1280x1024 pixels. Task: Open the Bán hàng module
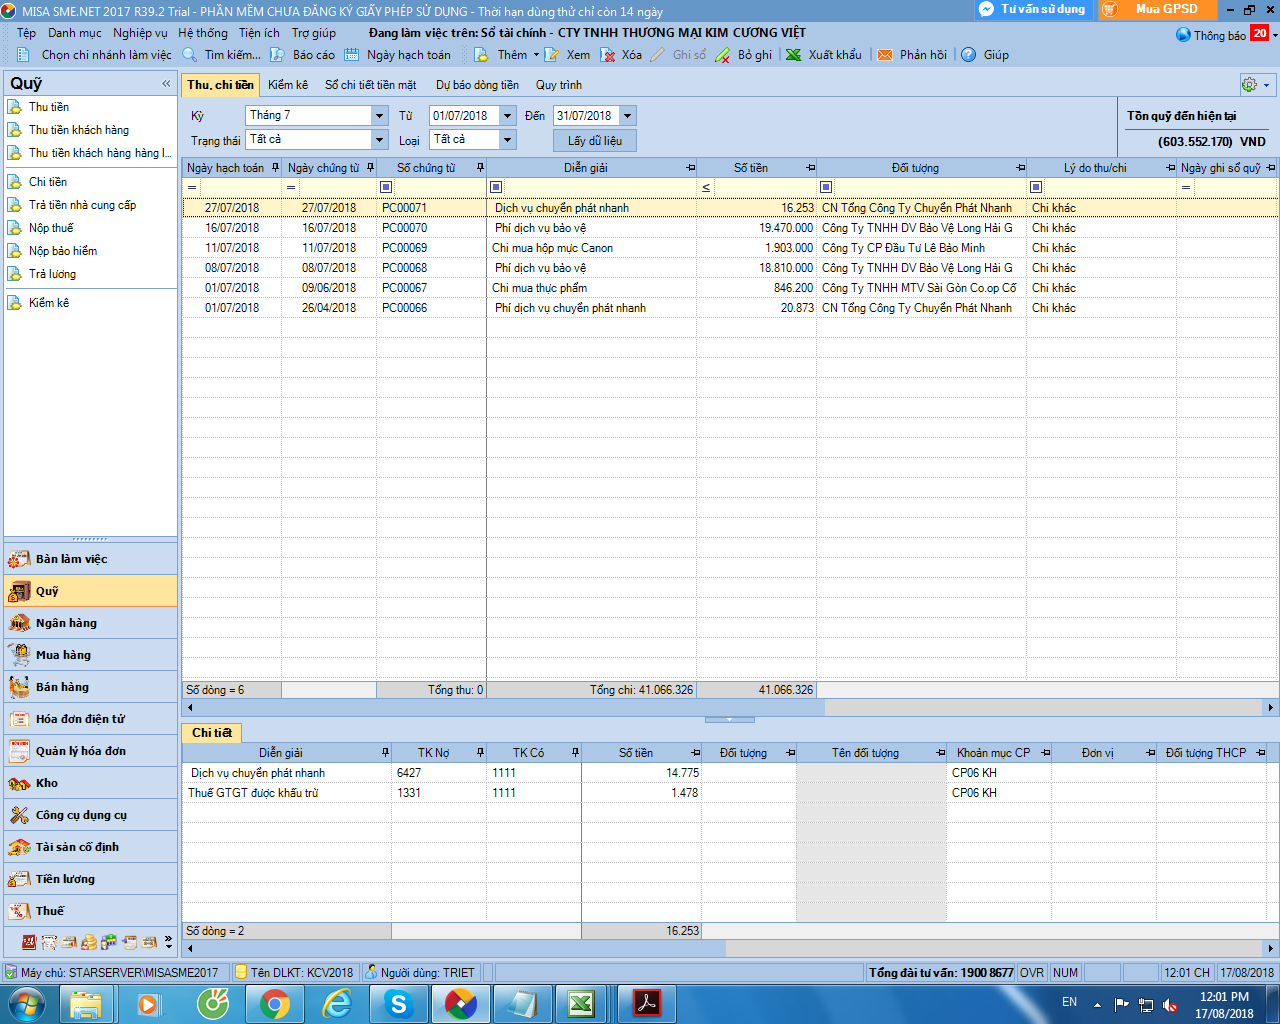coord(90,687)
